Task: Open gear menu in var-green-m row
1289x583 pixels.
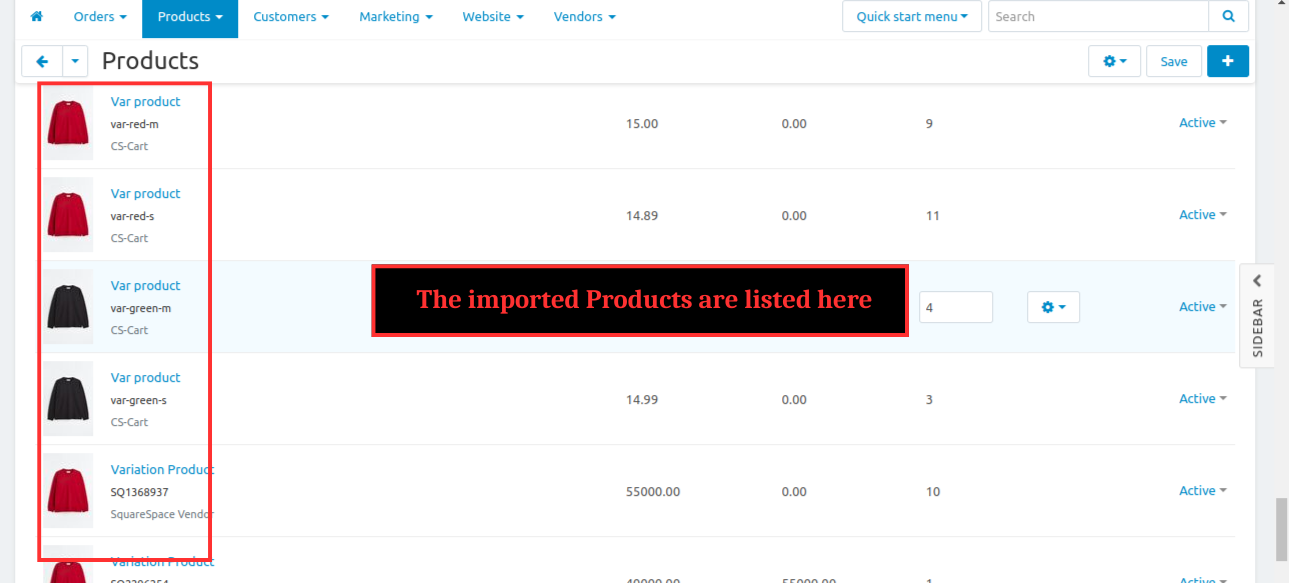Action: click(1053, 307)
